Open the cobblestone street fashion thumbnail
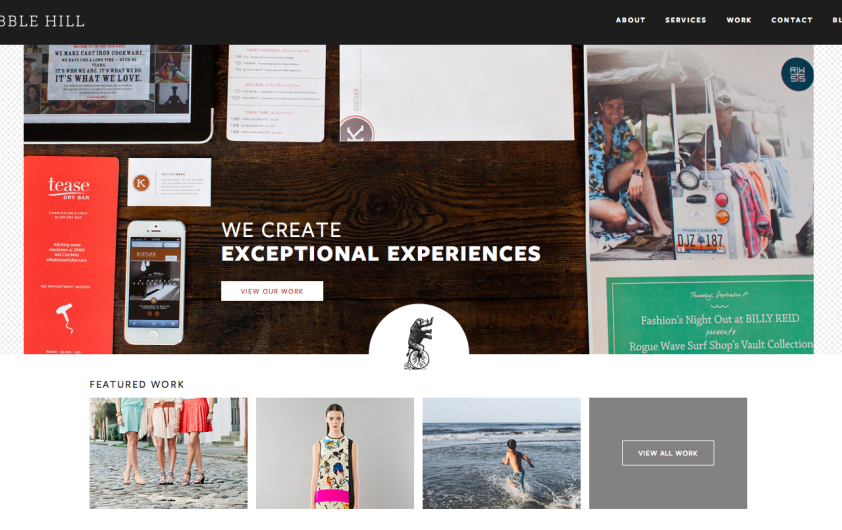This screenshot has height=530, width=842. (169, 453)
